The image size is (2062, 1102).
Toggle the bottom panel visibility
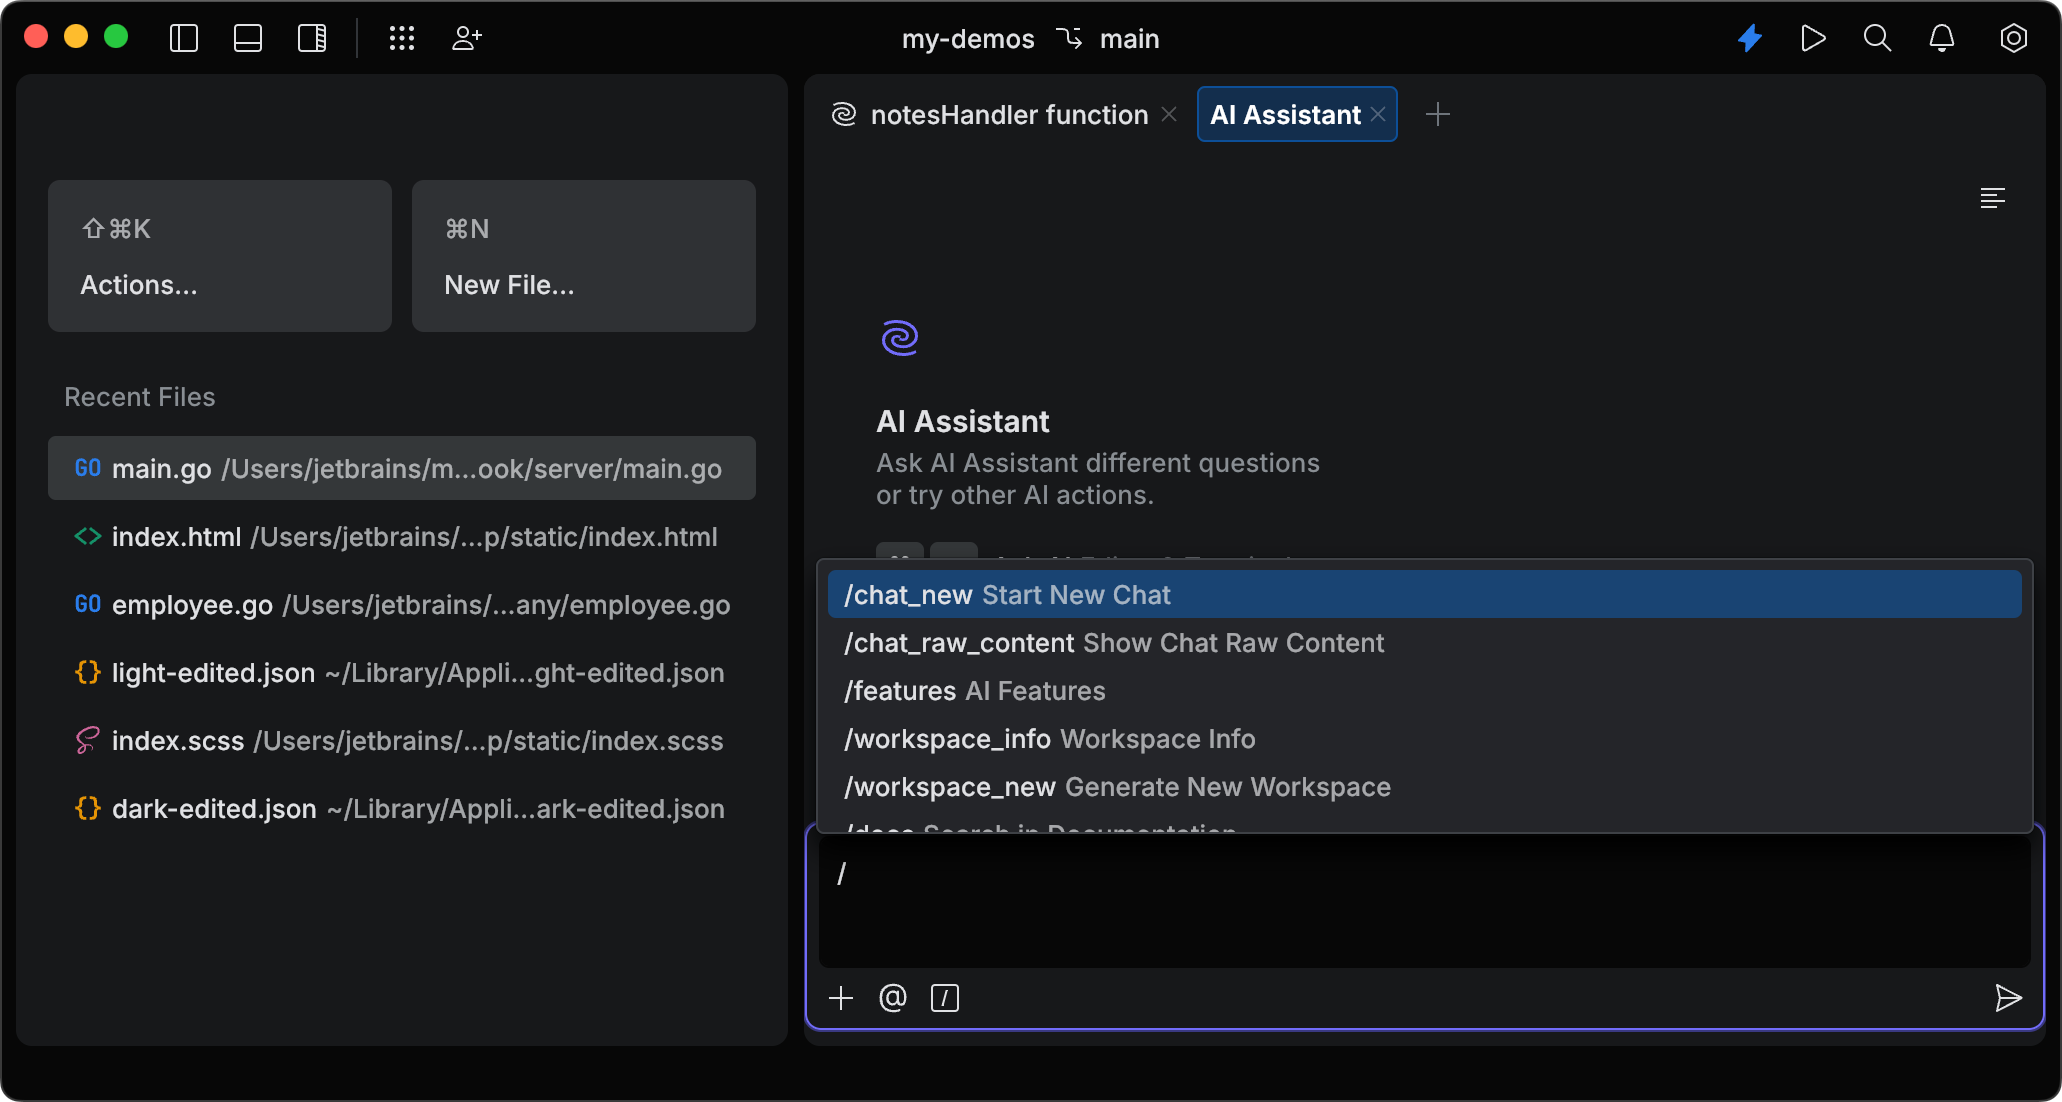247,38
